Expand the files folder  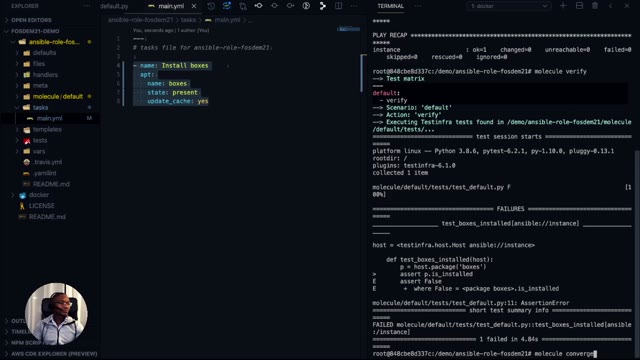[x=39, y=64]
